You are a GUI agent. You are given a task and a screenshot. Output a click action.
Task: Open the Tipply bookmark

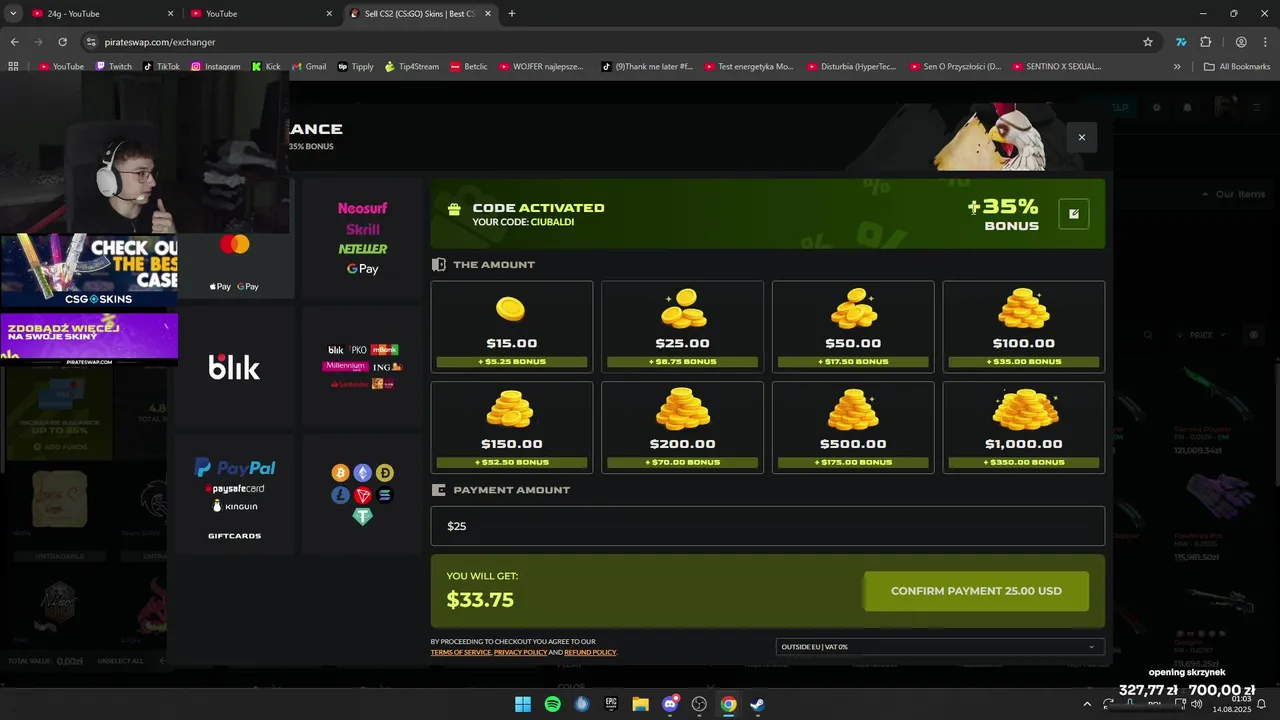click(x=355, y=66)
